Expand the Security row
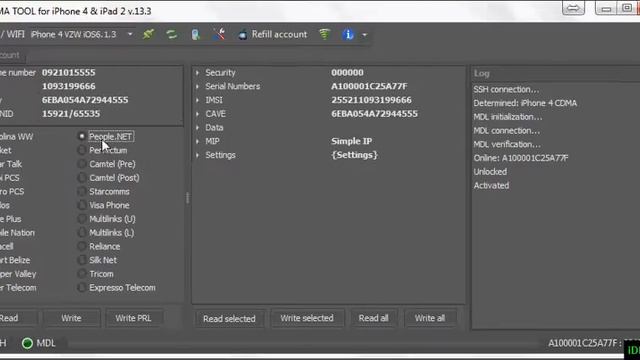The height and width of the screenshot is (360, 640). [x=198, y=73]
